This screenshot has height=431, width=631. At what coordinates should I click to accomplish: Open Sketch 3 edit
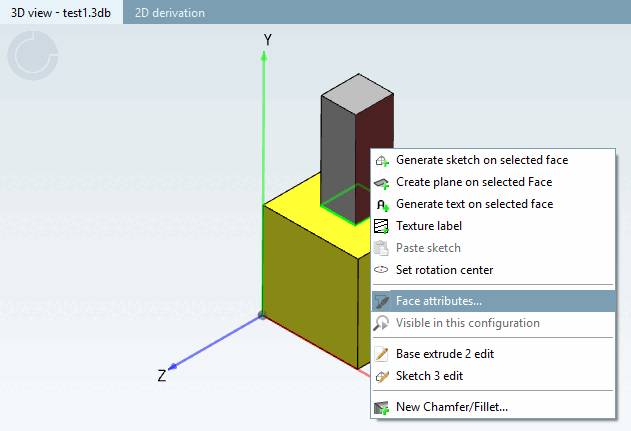pos(493,376)
